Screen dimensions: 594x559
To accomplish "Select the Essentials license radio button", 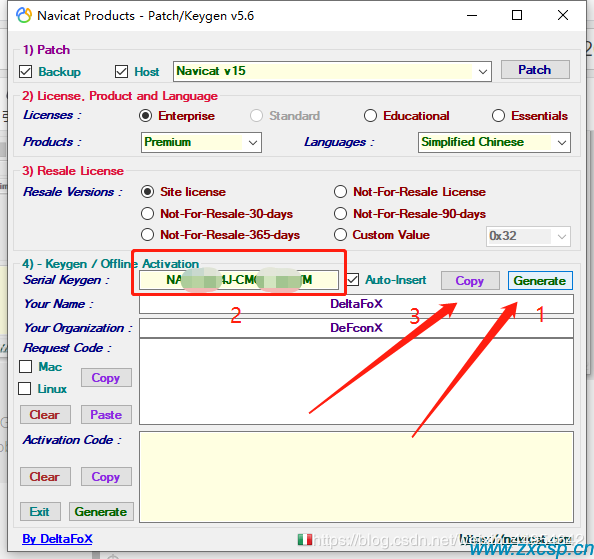I will [x=498, y=116].
